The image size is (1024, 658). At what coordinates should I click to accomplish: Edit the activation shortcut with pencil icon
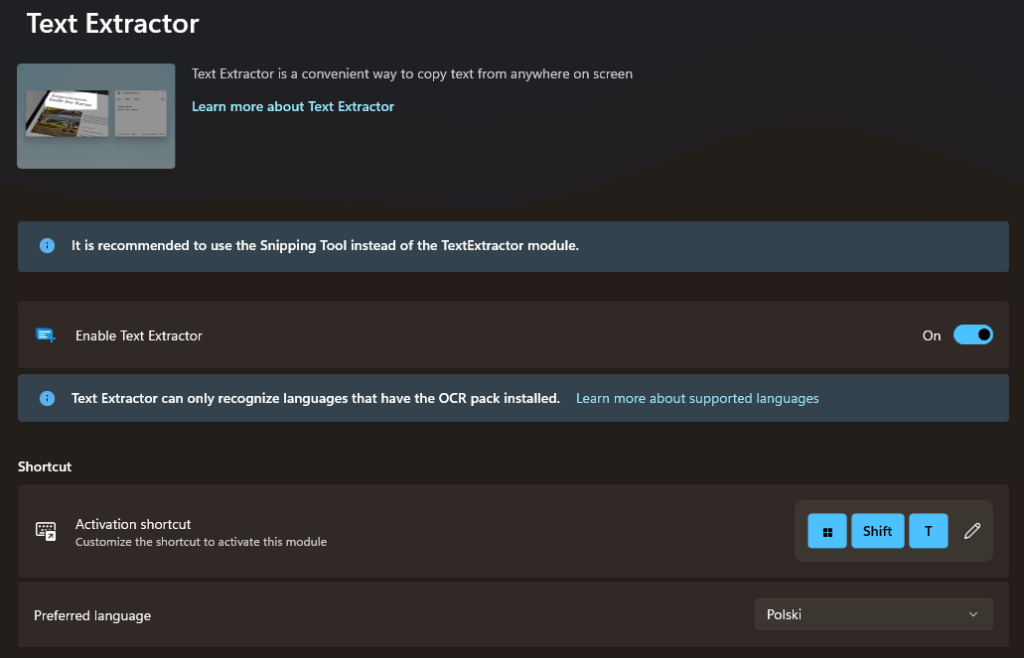tap(971, 531)
